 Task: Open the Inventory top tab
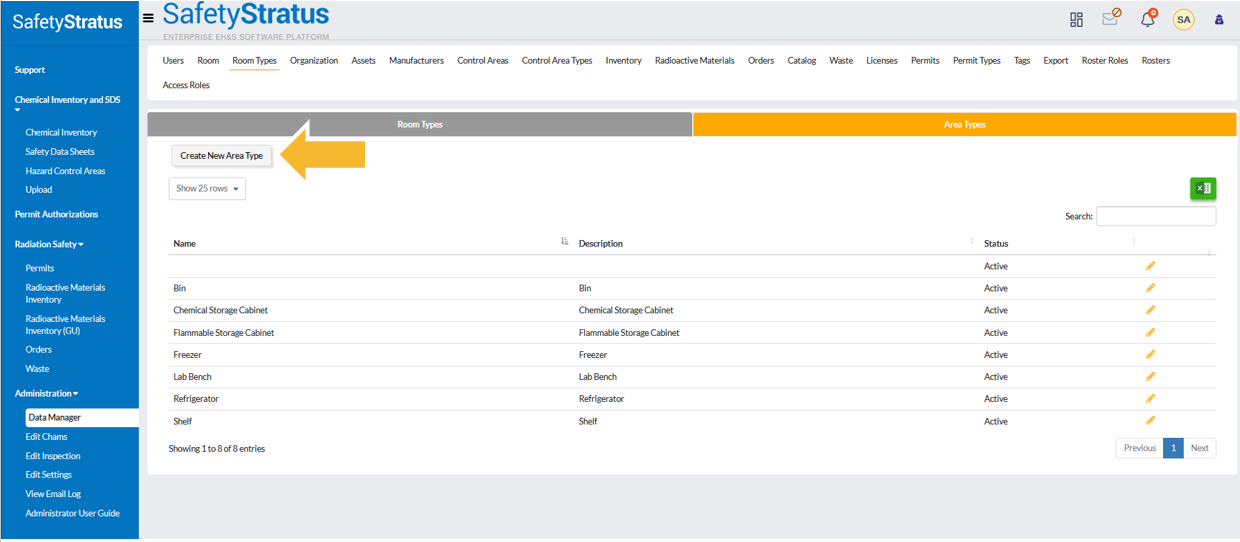(623, 60)
